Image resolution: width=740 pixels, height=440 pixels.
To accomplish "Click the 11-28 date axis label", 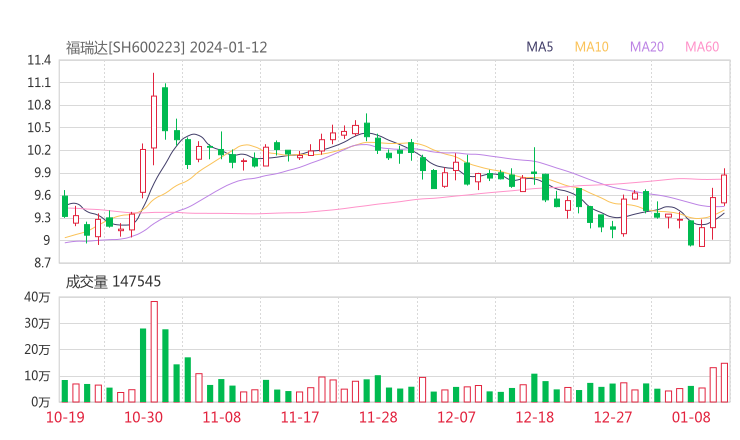I will tap(378, 417).
